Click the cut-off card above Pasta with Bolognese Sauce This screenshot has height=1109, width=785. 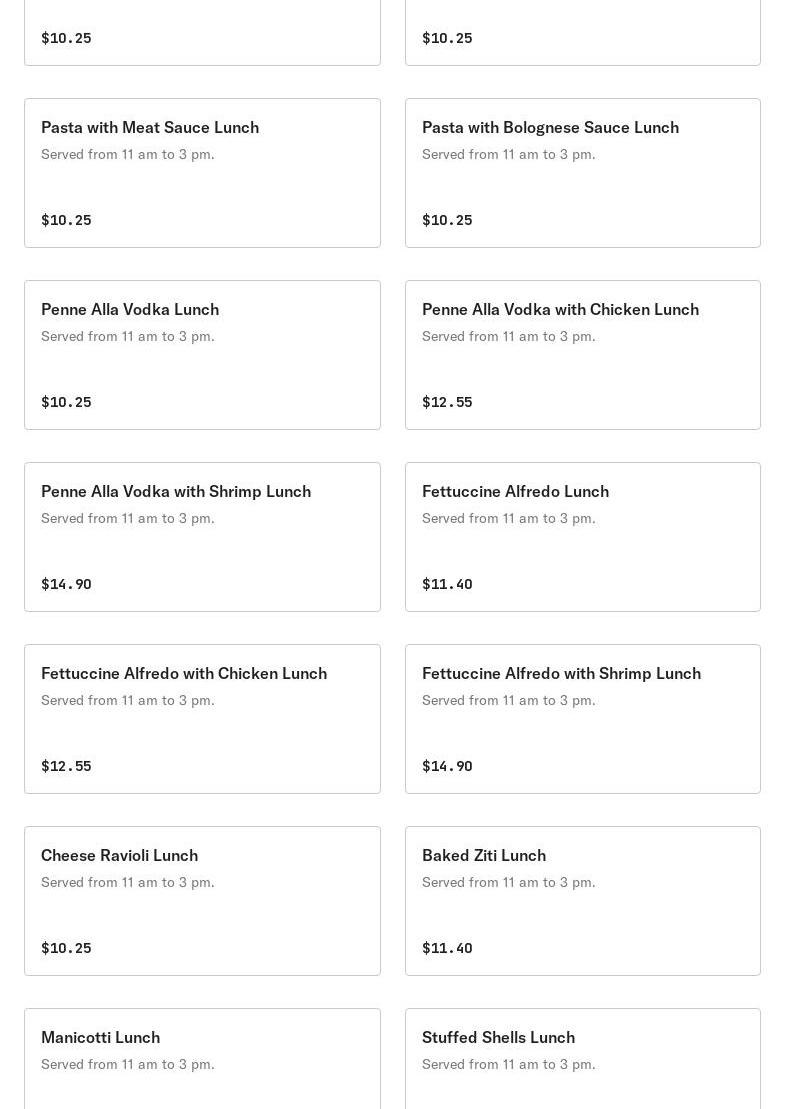pyautogui.click(x=582, y=32)
